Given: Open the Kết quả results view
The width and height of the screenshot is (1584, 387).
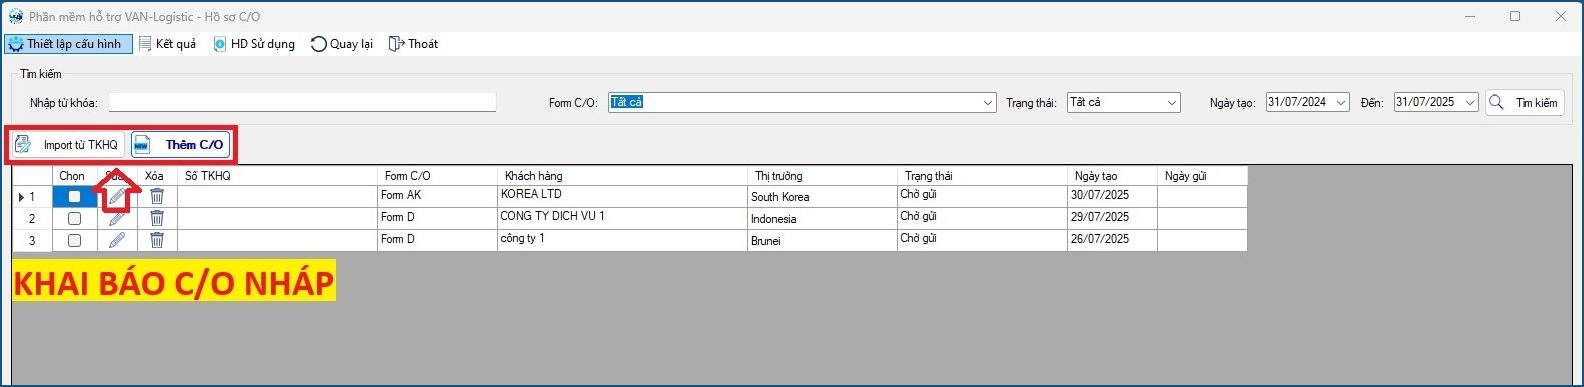Looking at the screenshot, I should tap(167, 44).
